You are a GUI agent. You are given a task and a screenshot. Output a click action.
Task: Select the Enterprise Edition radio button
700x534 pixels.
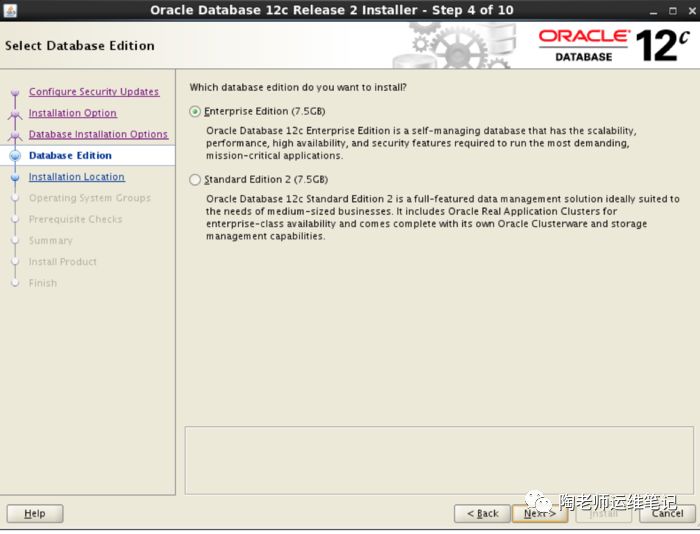click(x=195, y=111)
